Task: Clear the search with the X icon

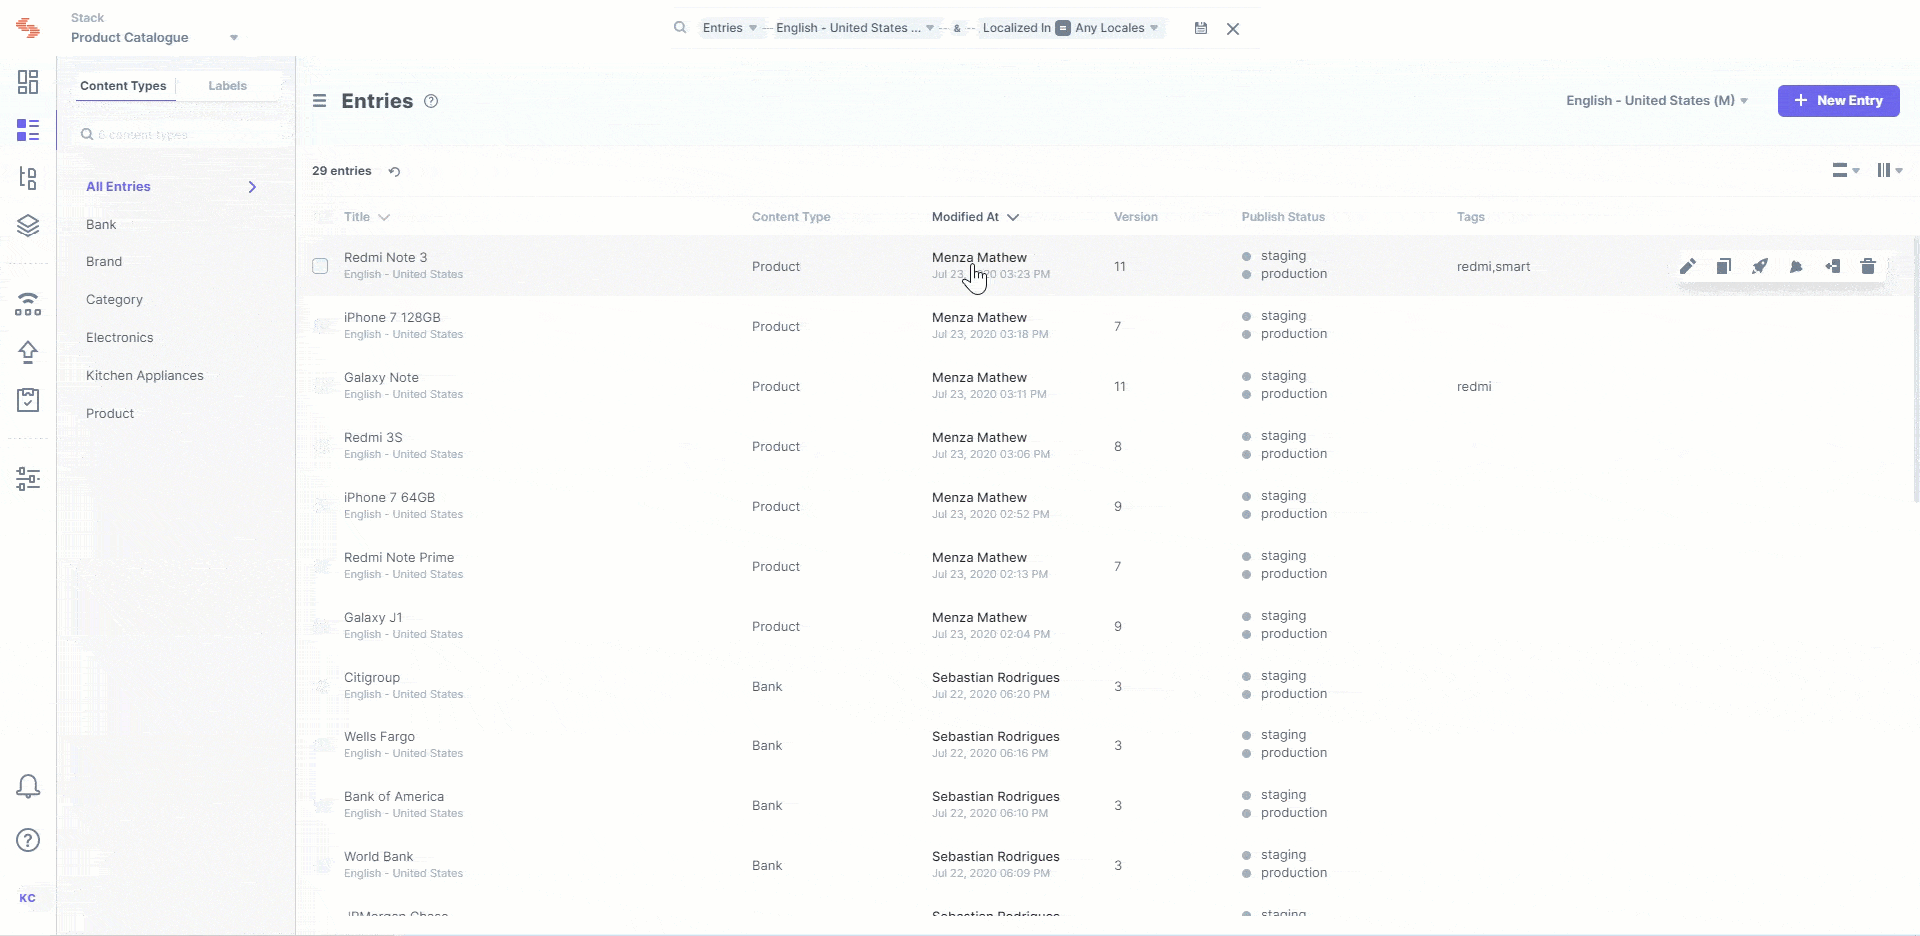Action: 1233,29
